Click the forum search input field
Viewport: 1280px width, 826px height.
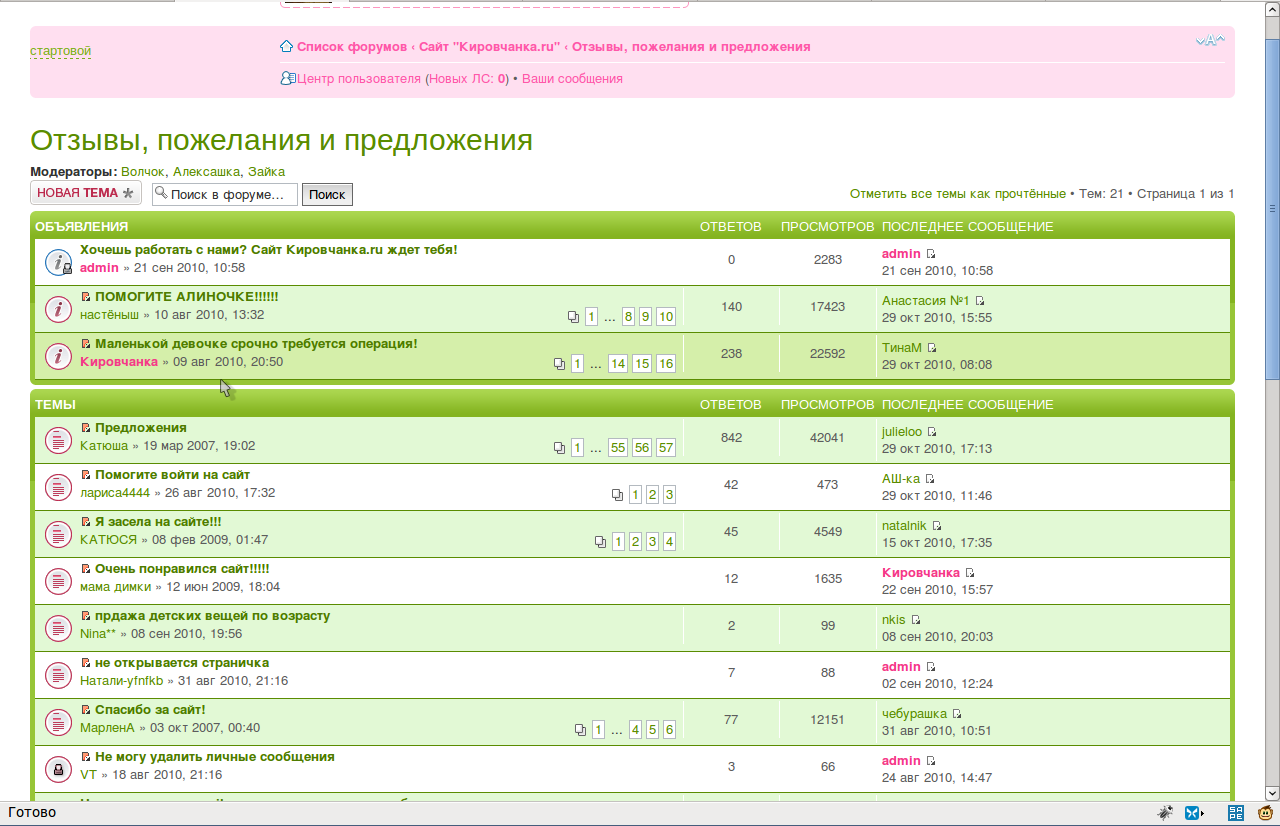click(x=231, y=195)
